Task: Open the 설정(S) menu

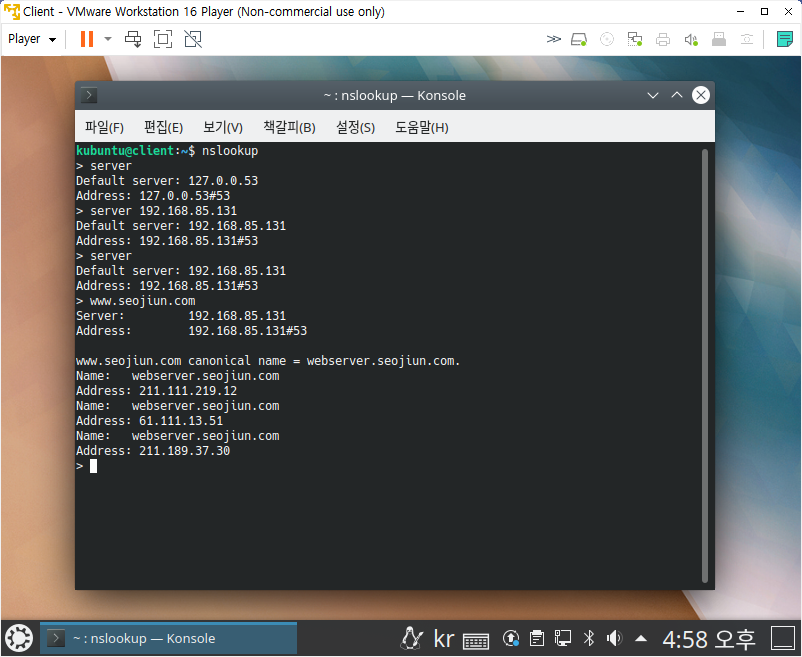Action: coord(355,127)
